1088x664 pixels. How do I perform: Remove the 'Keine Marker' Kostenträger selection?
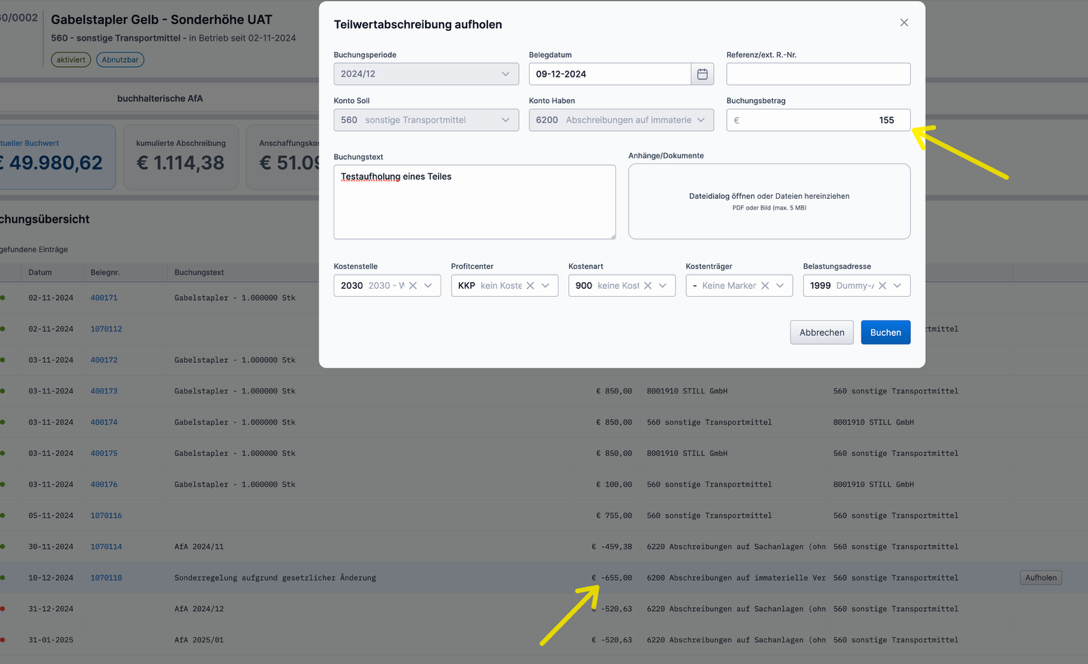click(764, 285)
